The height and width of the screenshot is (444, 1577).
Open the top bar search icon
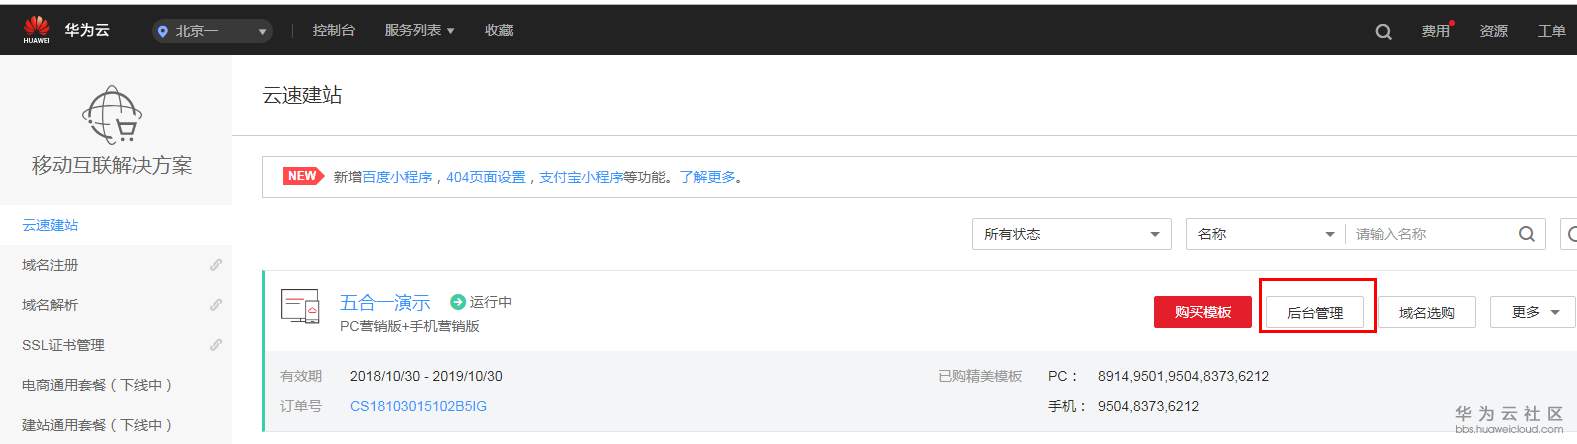pos(1383,31)
